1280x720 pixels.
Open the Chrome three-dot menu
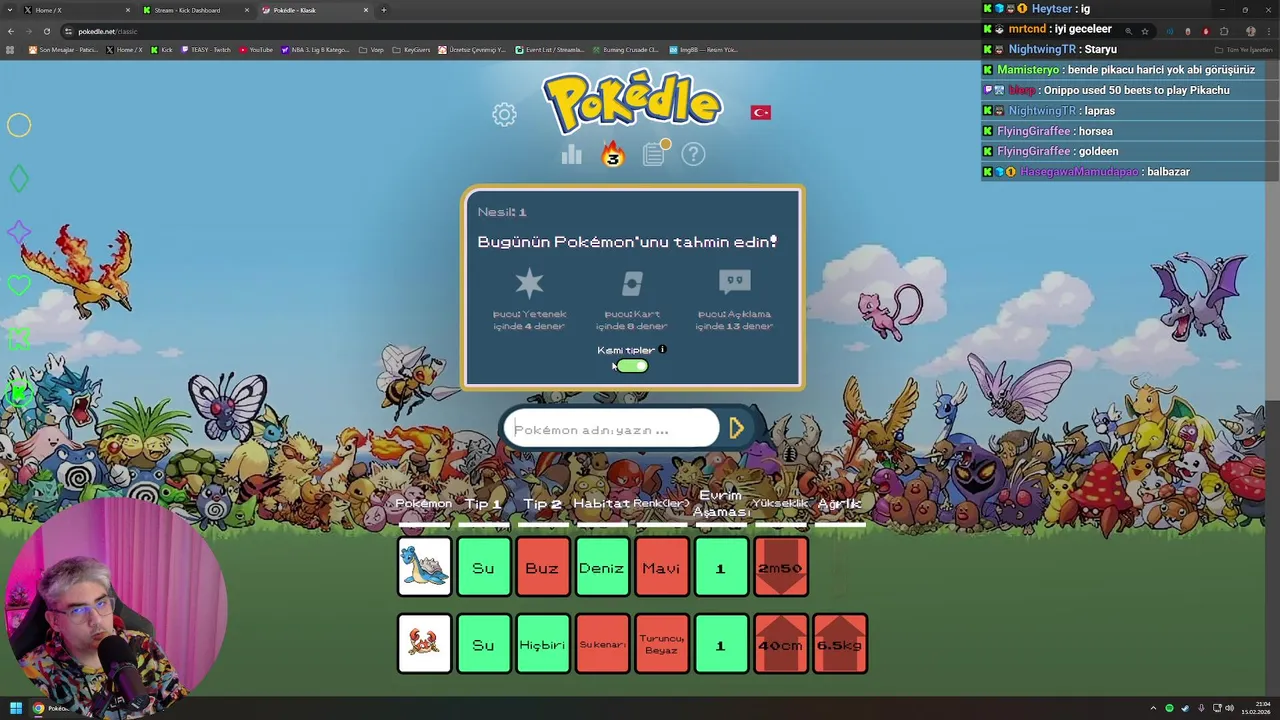coord(1268,31)
